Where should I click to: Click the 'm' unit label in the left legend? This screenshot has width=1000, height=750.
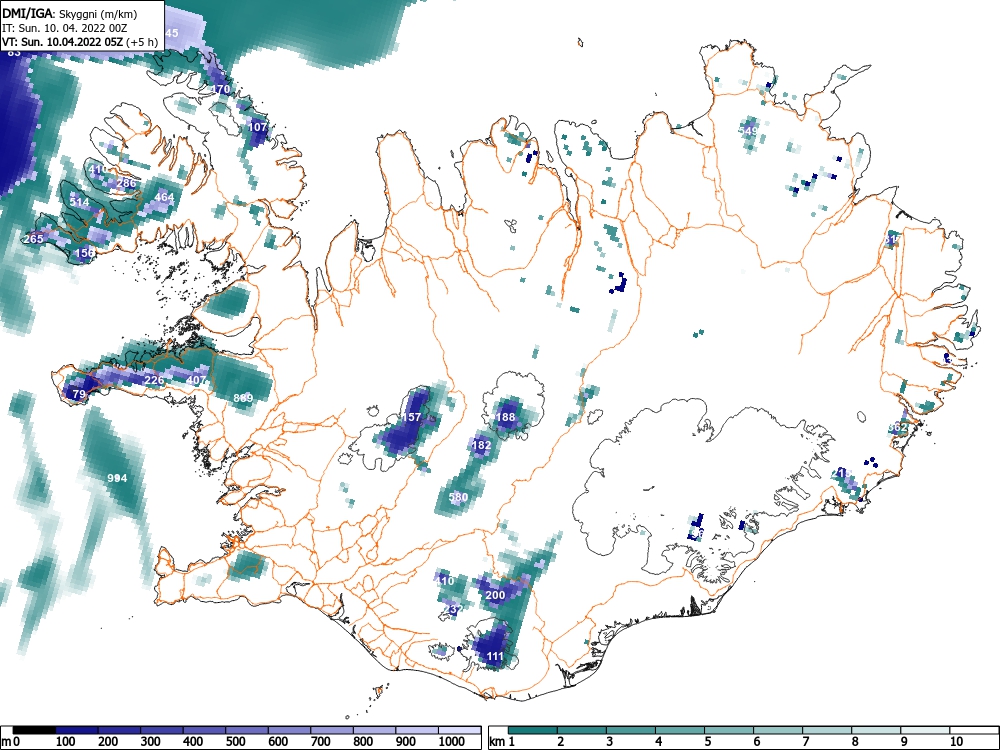6,742
